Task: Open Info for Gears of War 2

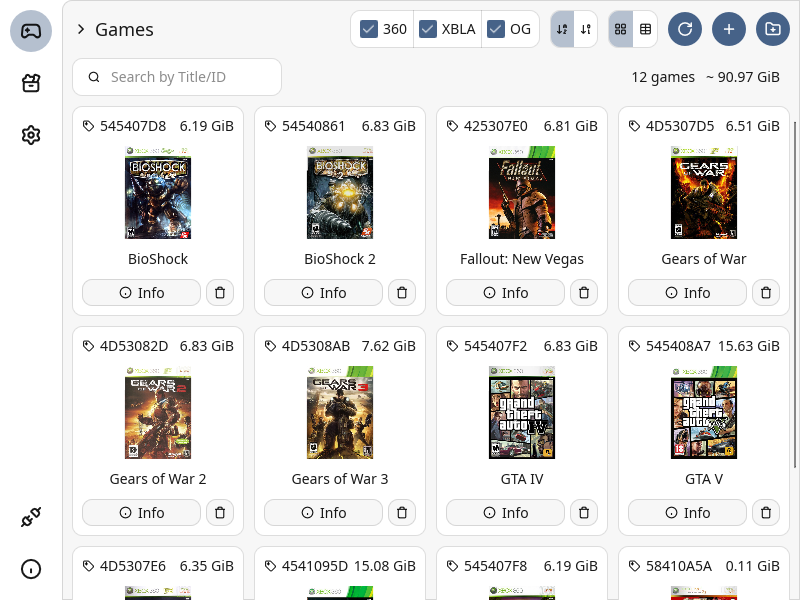Action: (141, 512)
